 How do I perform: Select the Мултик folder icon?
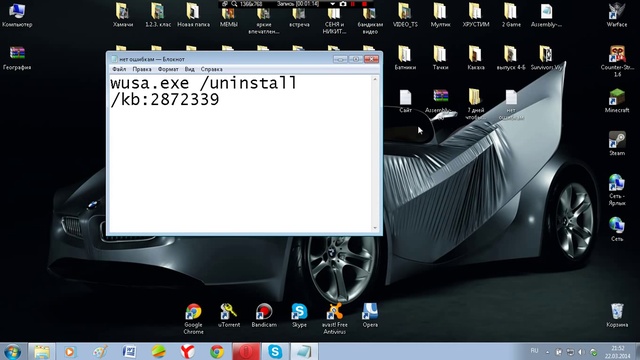[440, 15]
